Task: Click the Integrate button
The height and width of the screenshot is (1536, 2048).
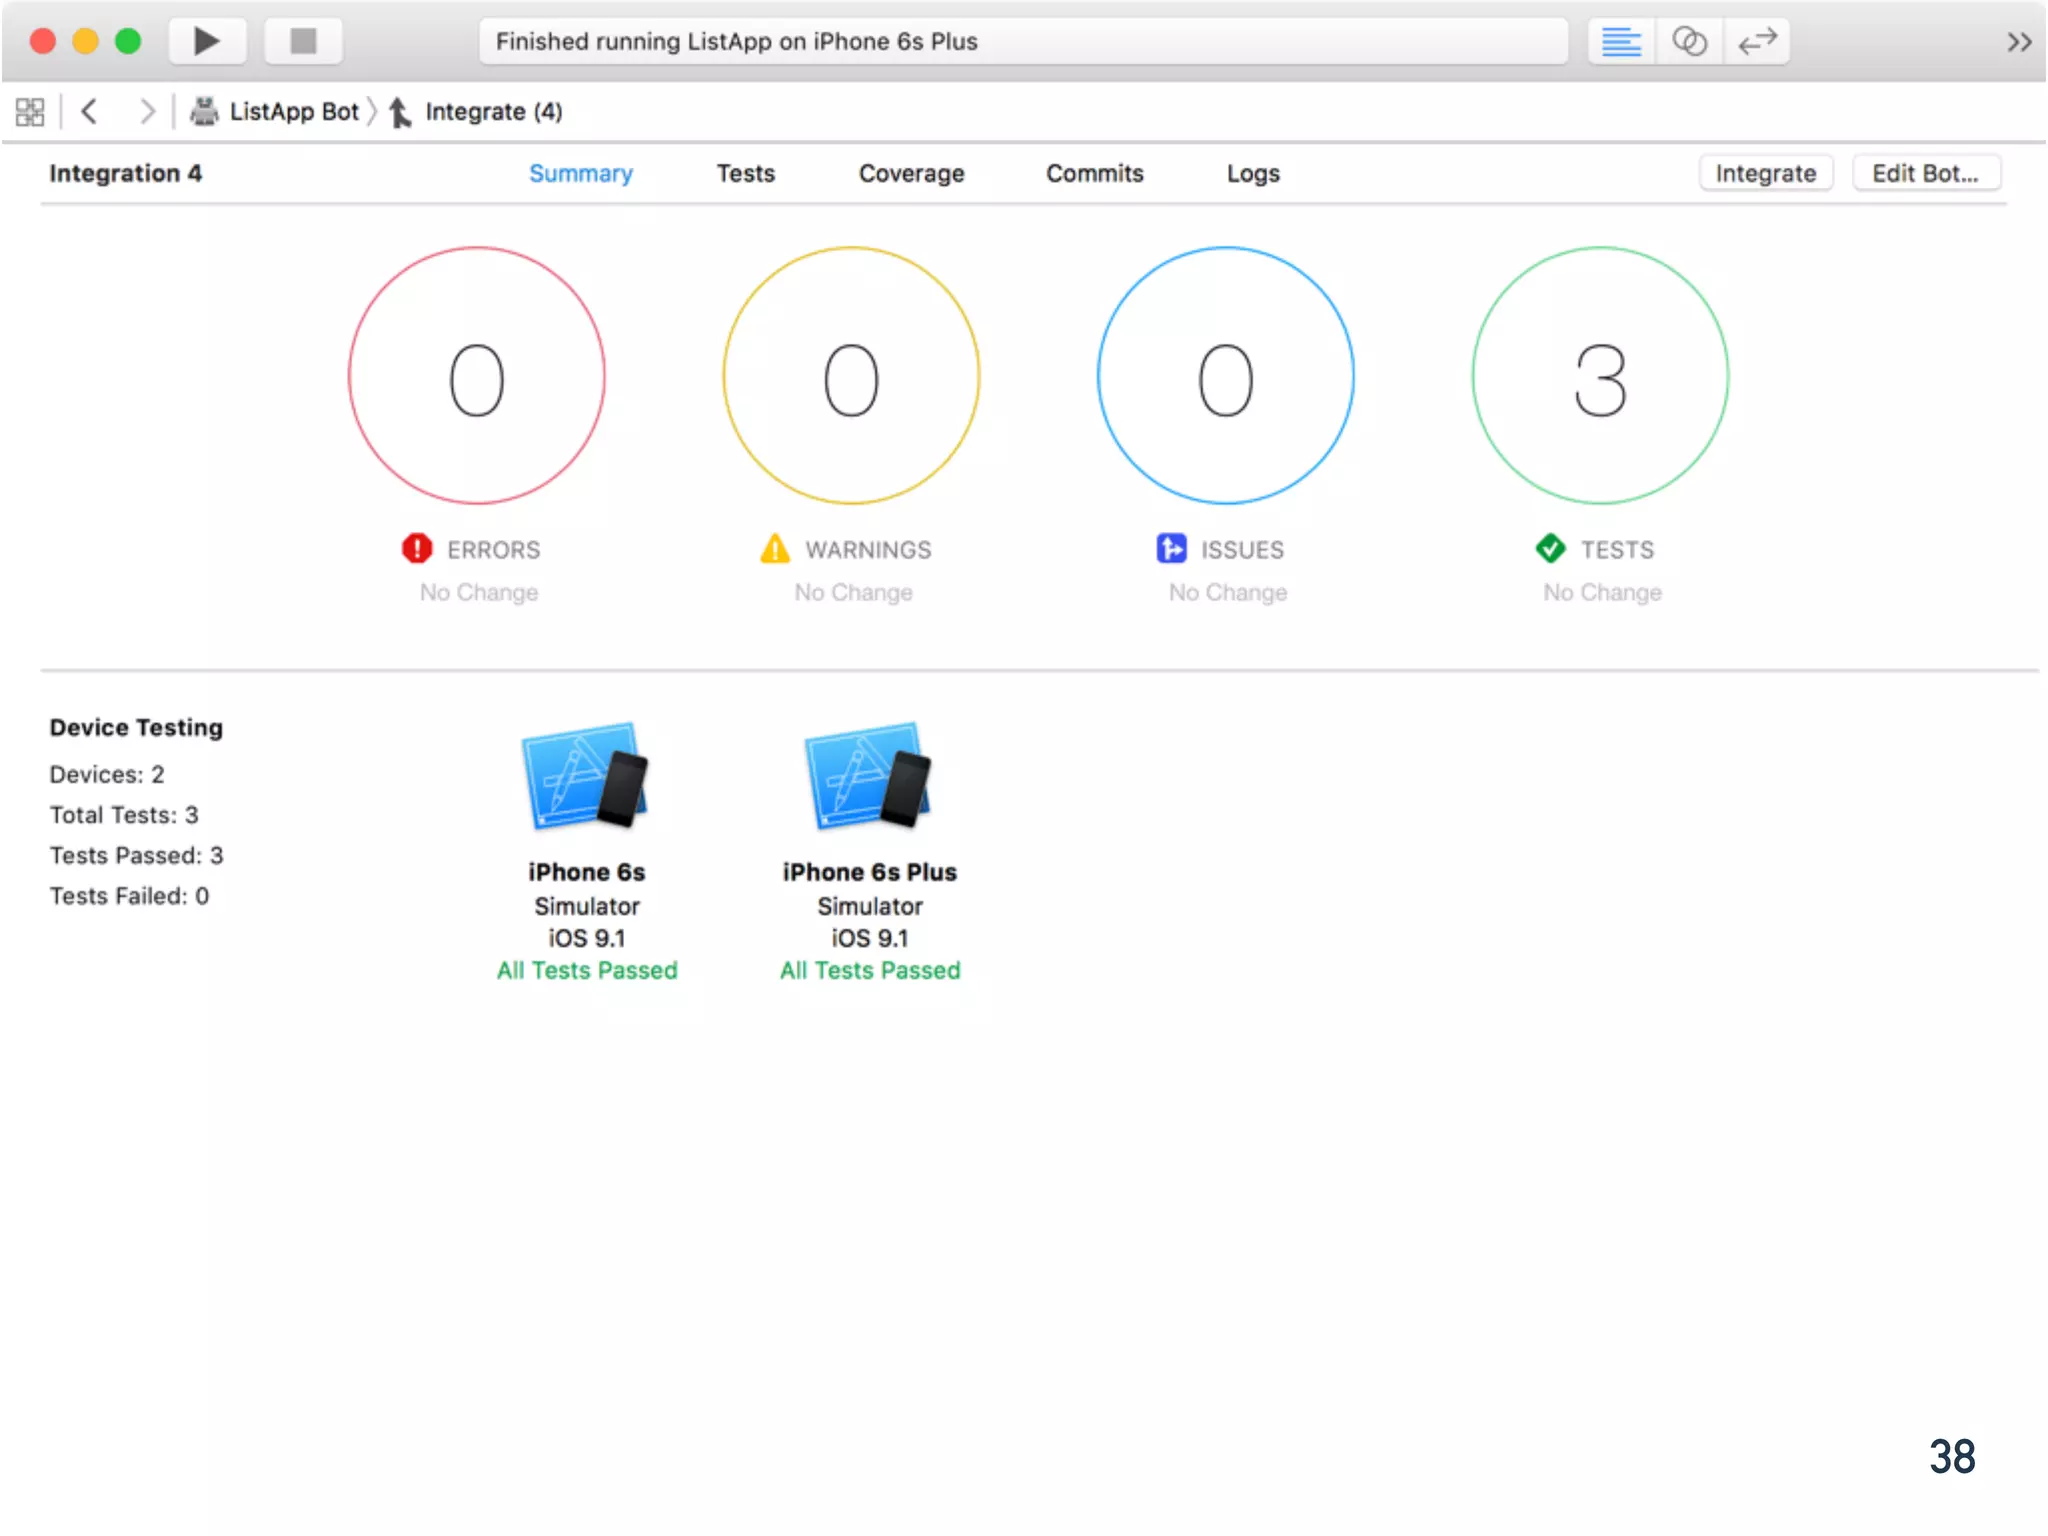Action: [1765, 173]
